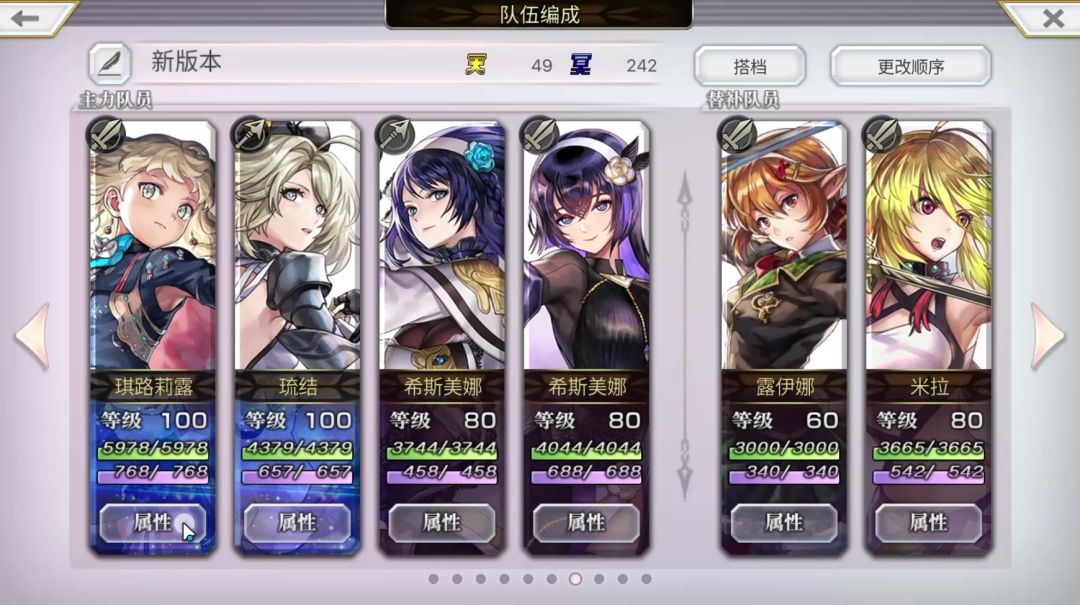This screenshot has height=605, width=1080.
Task: Click the bow weapon icon on 琉结
Action: (x=251, y=135)
